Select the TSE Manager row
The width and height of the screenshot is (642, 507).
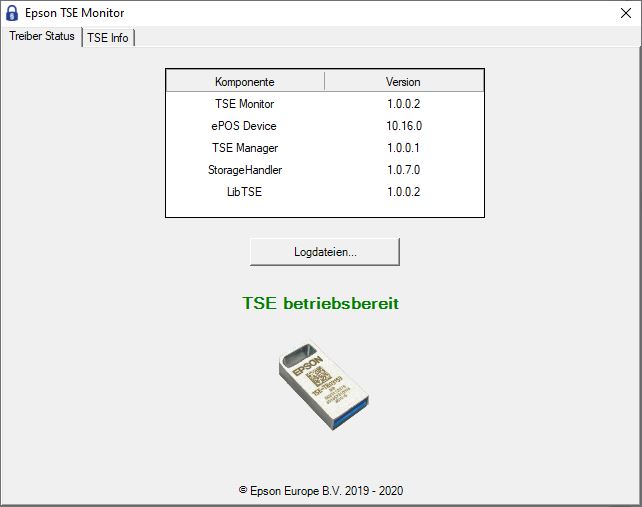pyautogui.click(x=325, y=148)
